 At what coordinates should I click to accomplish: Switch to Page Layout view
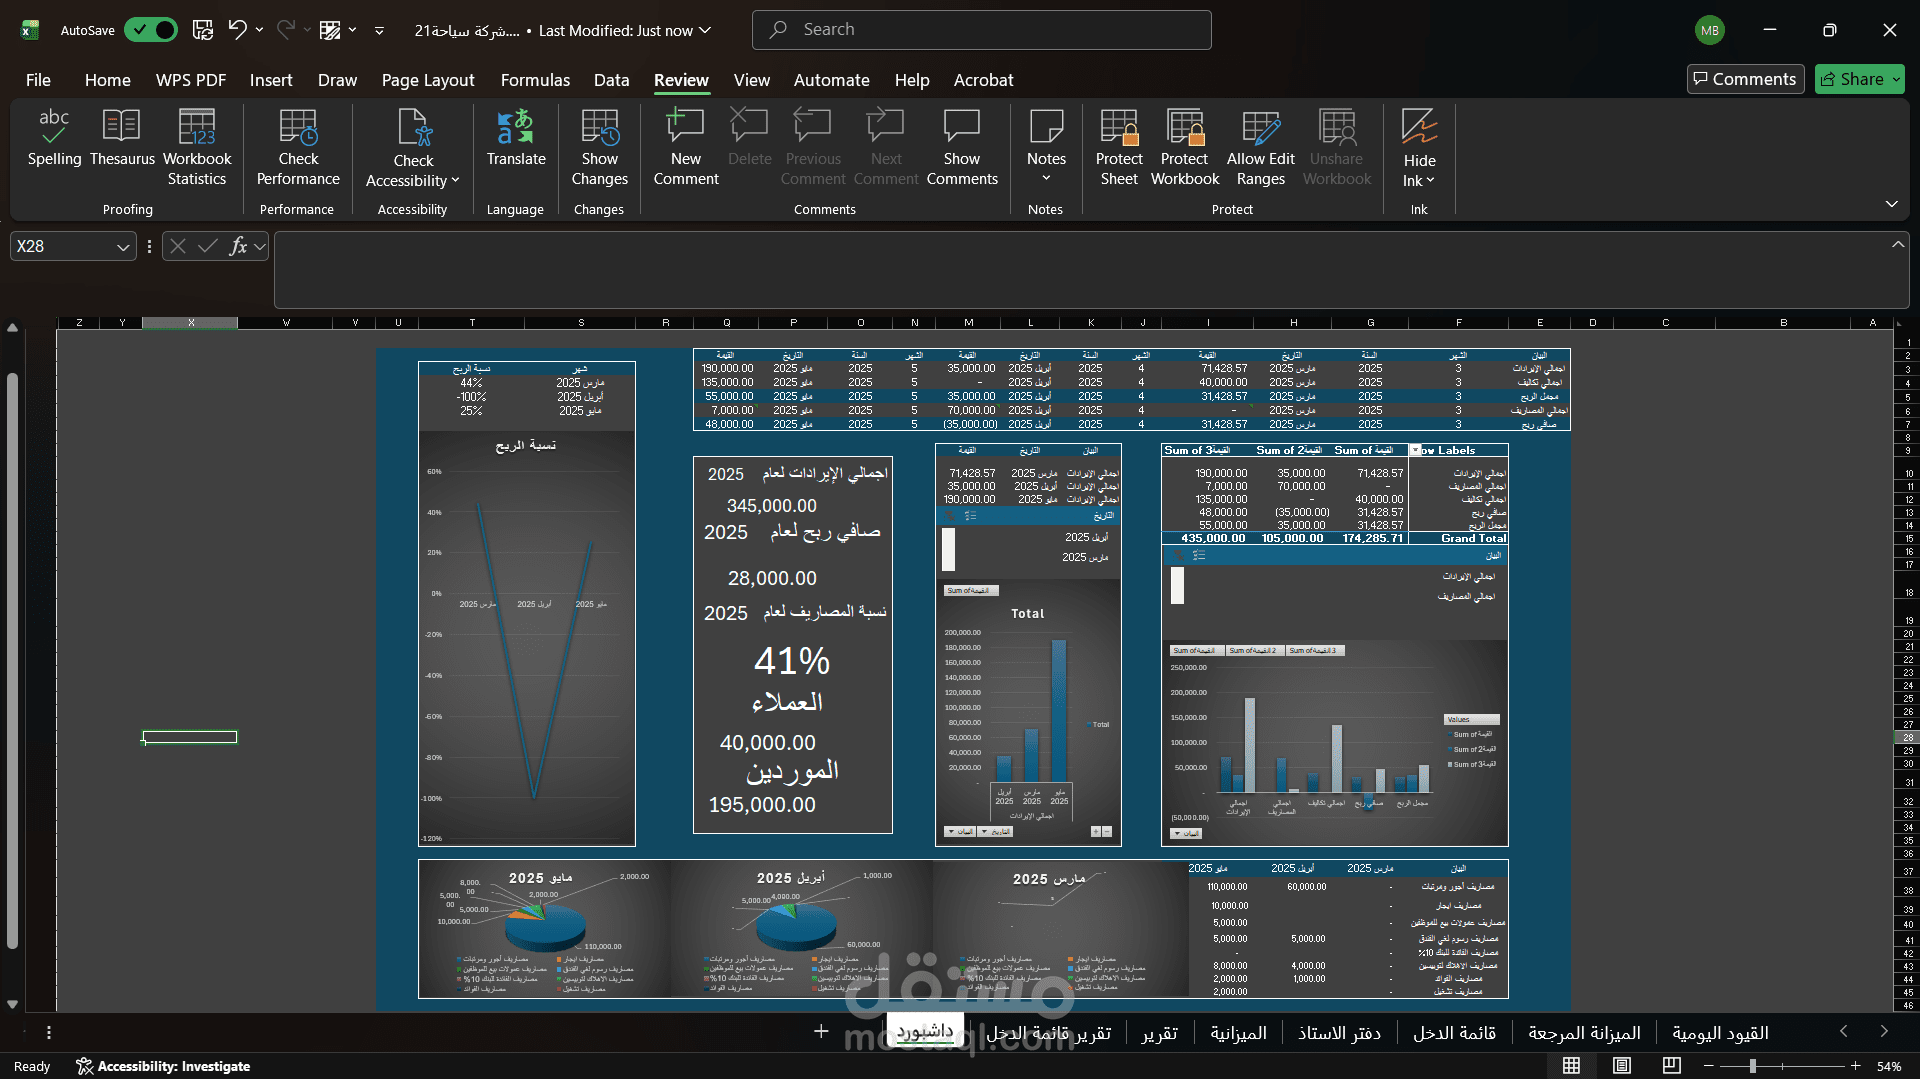tap(1622, 1066)
